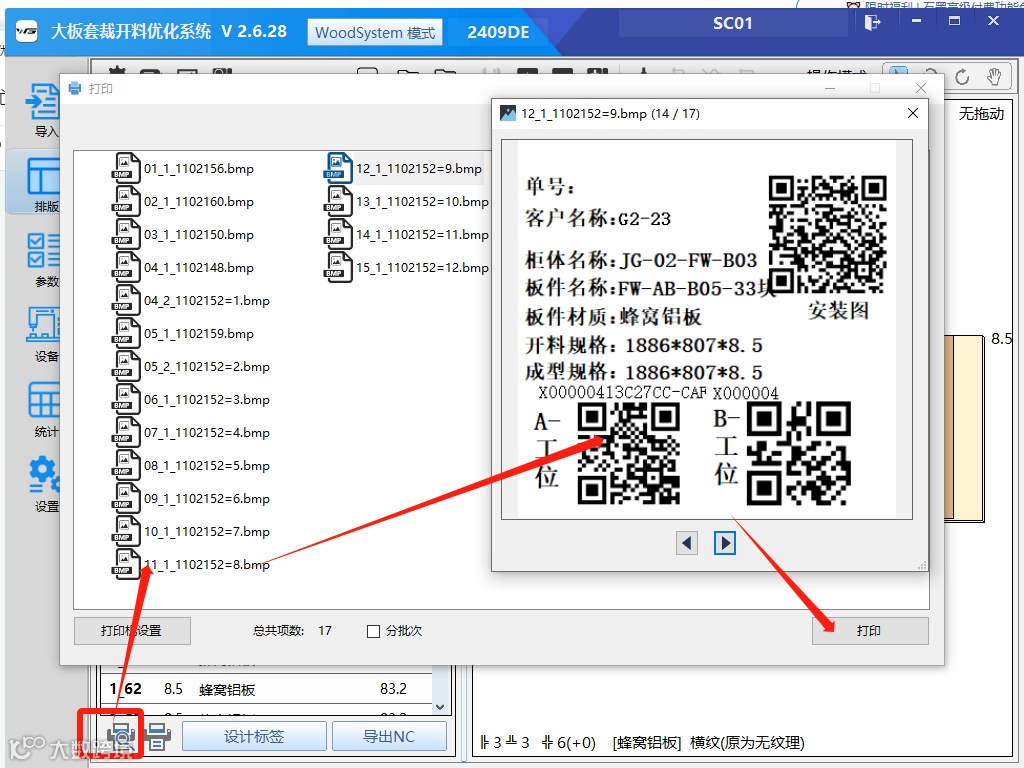The height and width of the screenshot is (768, 1024).
Task: Click file name 07_1_1102152=4.bmp
Action: point(206,432)
